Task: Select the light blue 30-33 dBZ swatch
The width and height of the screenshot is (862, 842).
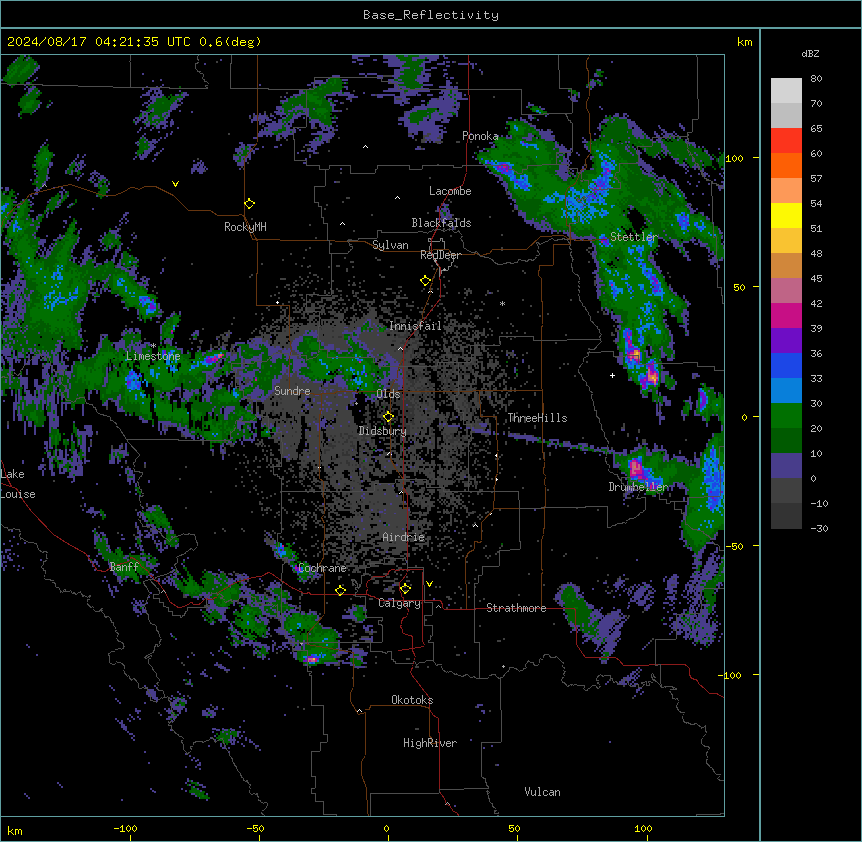Action: (786, 391)
